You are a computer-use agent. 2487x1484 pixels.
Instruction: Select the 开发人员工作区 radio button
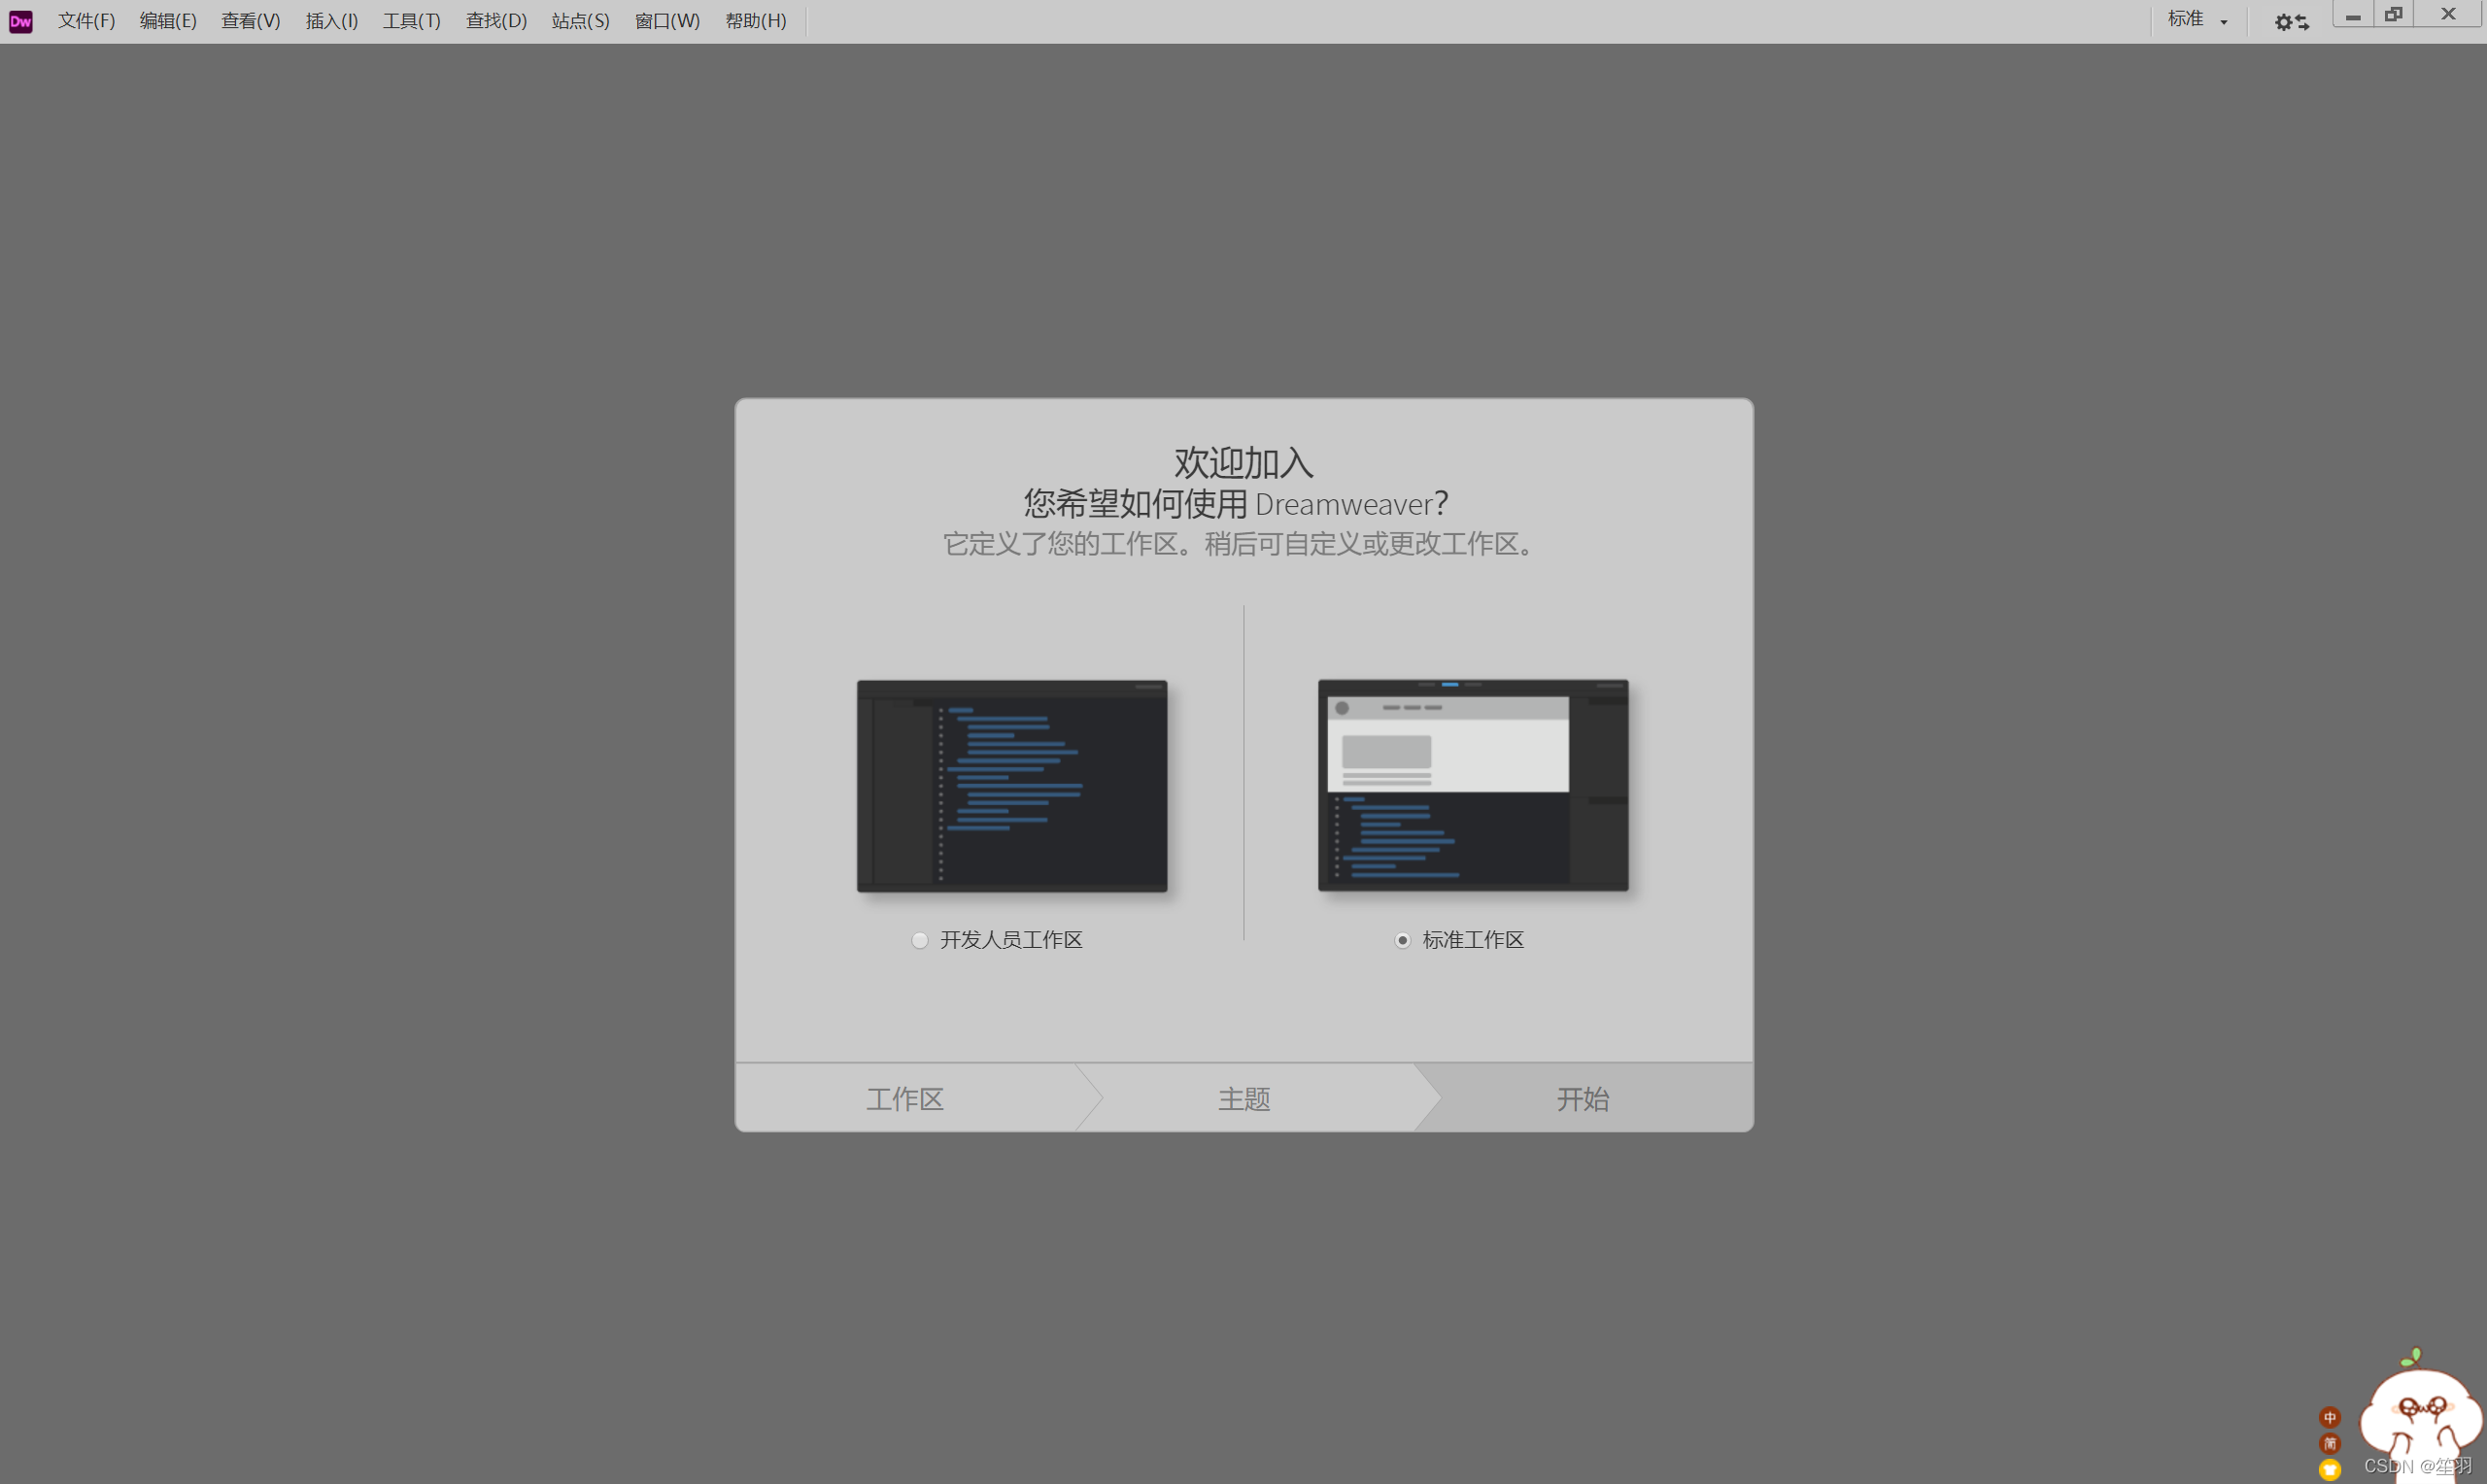point(920,940)
